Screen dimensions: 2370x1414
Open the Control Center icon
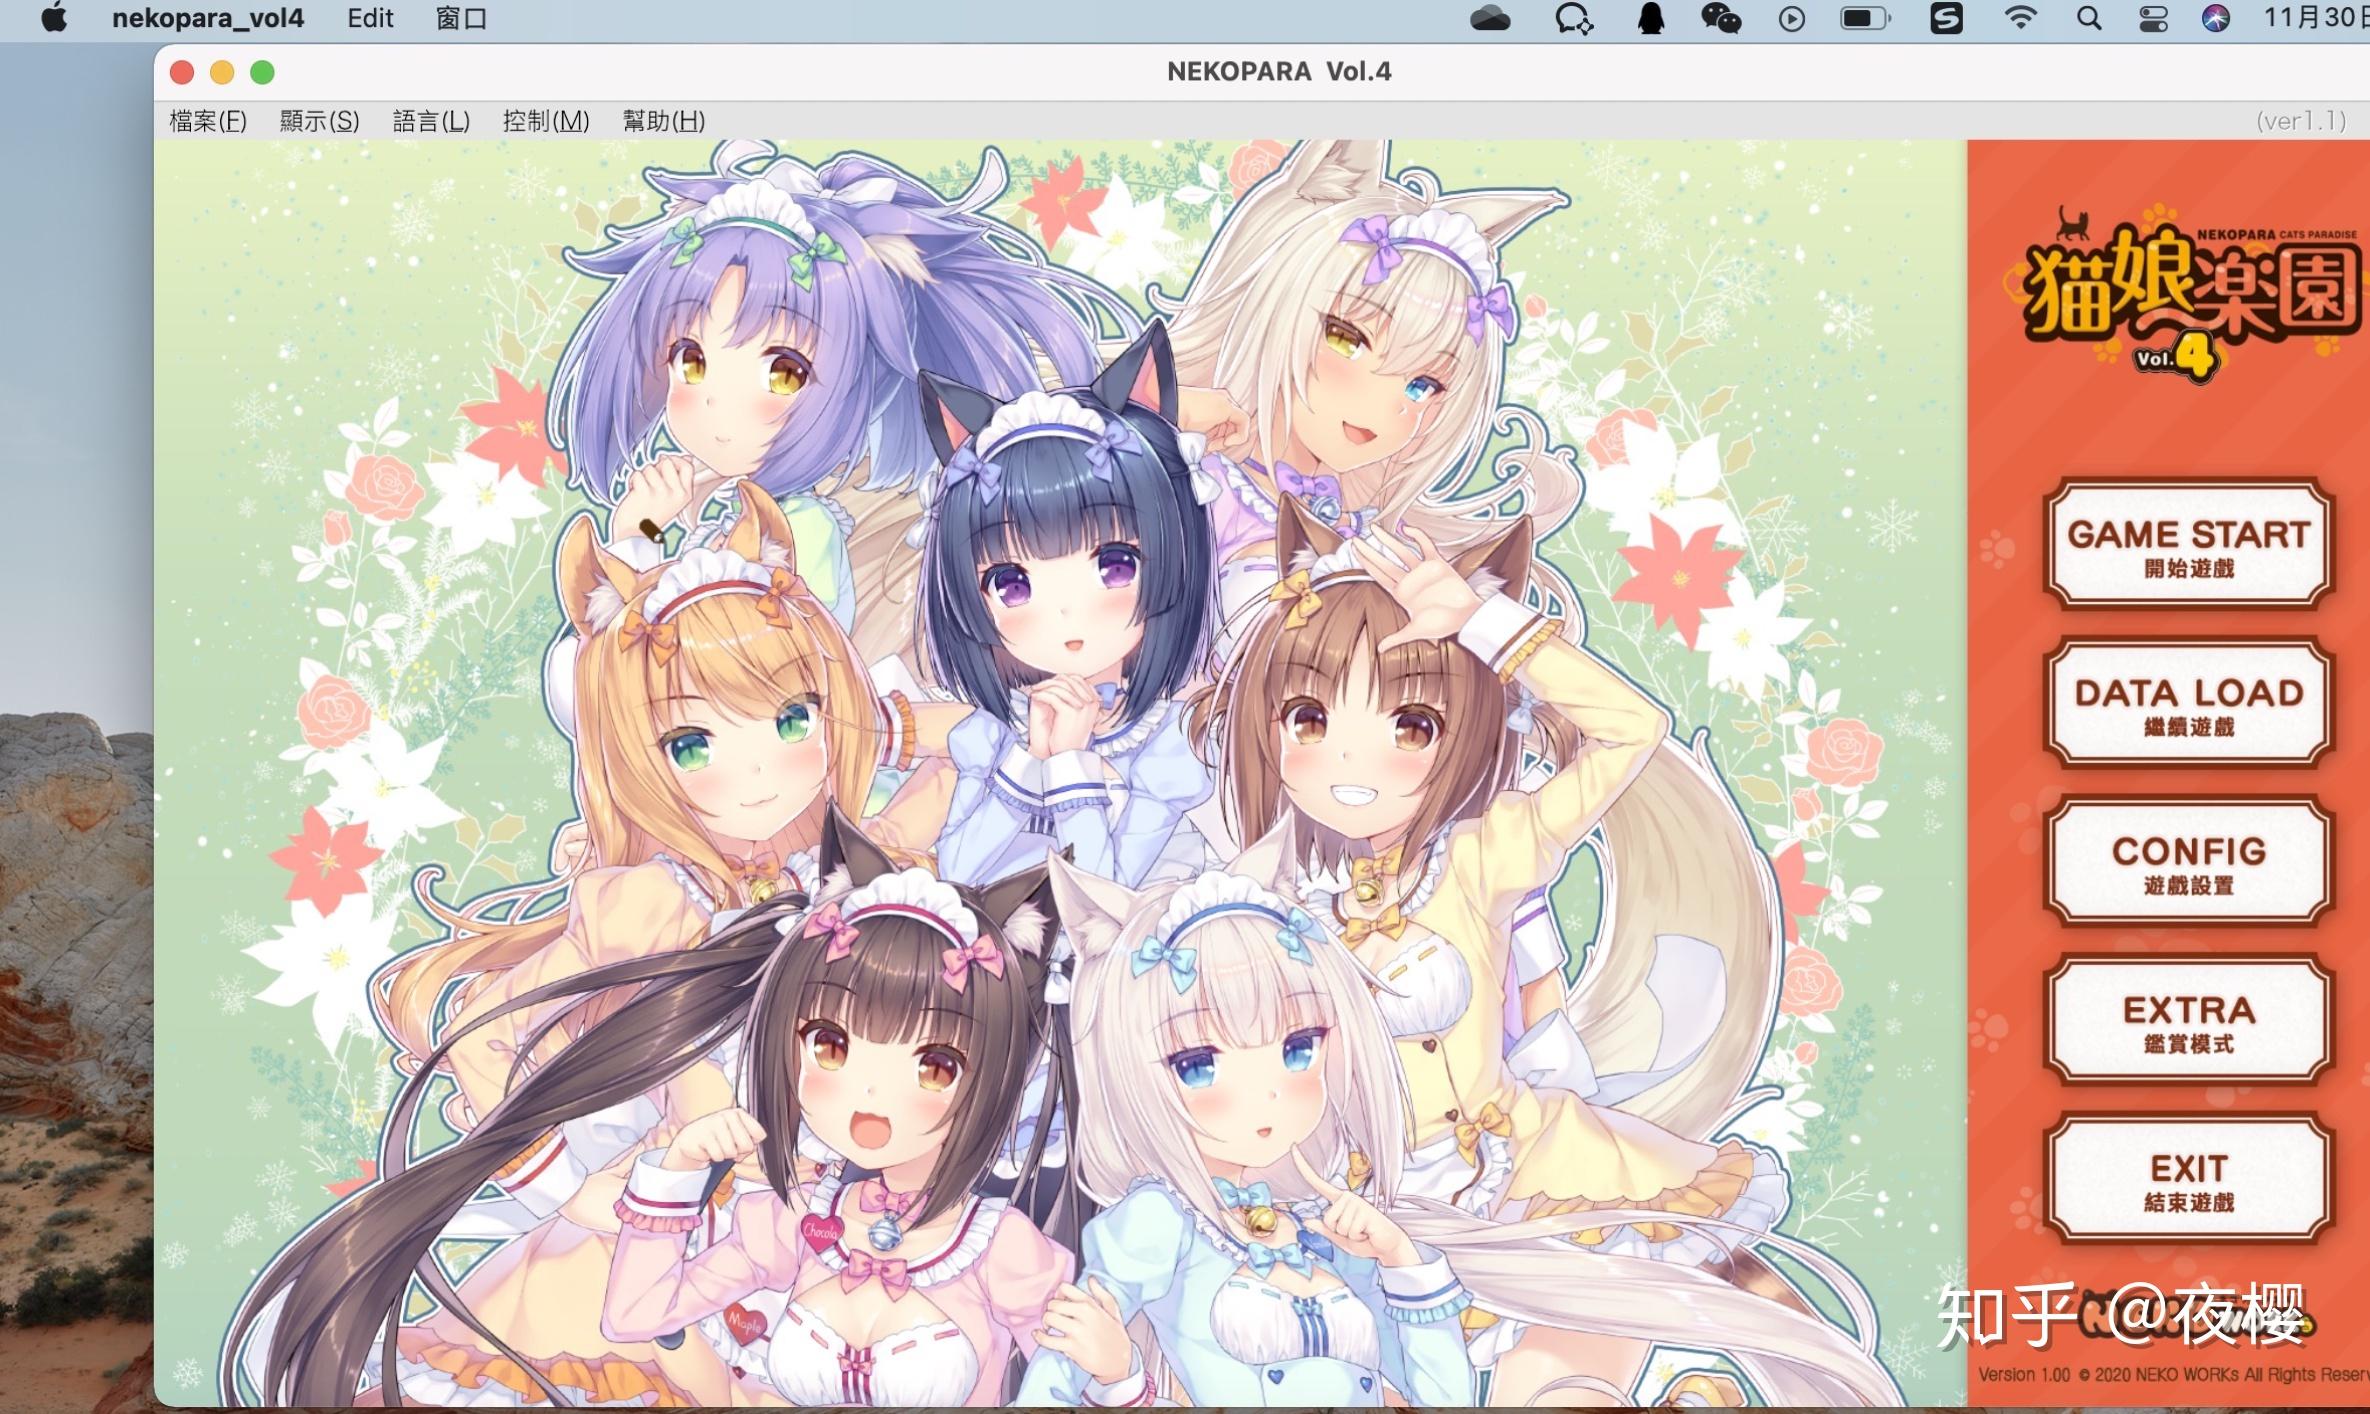(x=2152, y=18)
